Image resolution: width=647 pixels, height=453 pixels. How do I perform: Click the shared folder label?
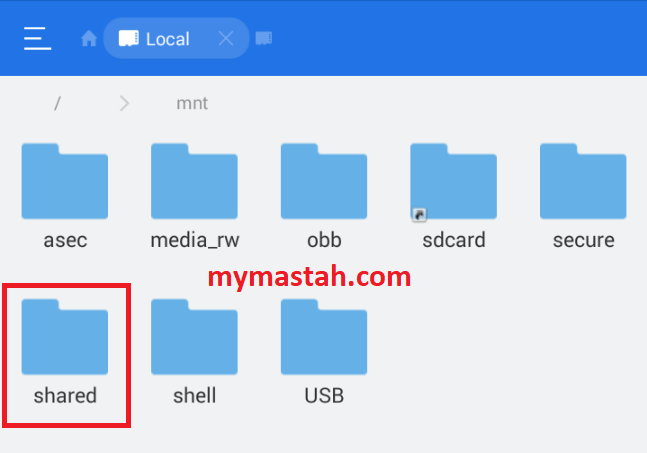(x=65, y=396)
